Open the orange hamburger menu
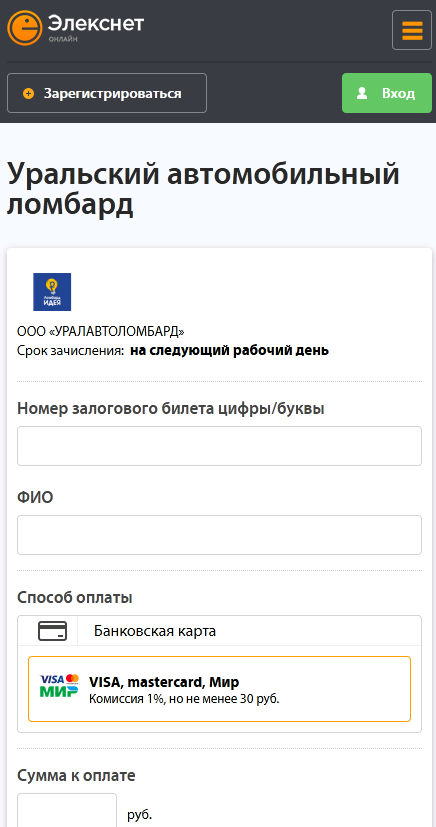 pos(412,30)
